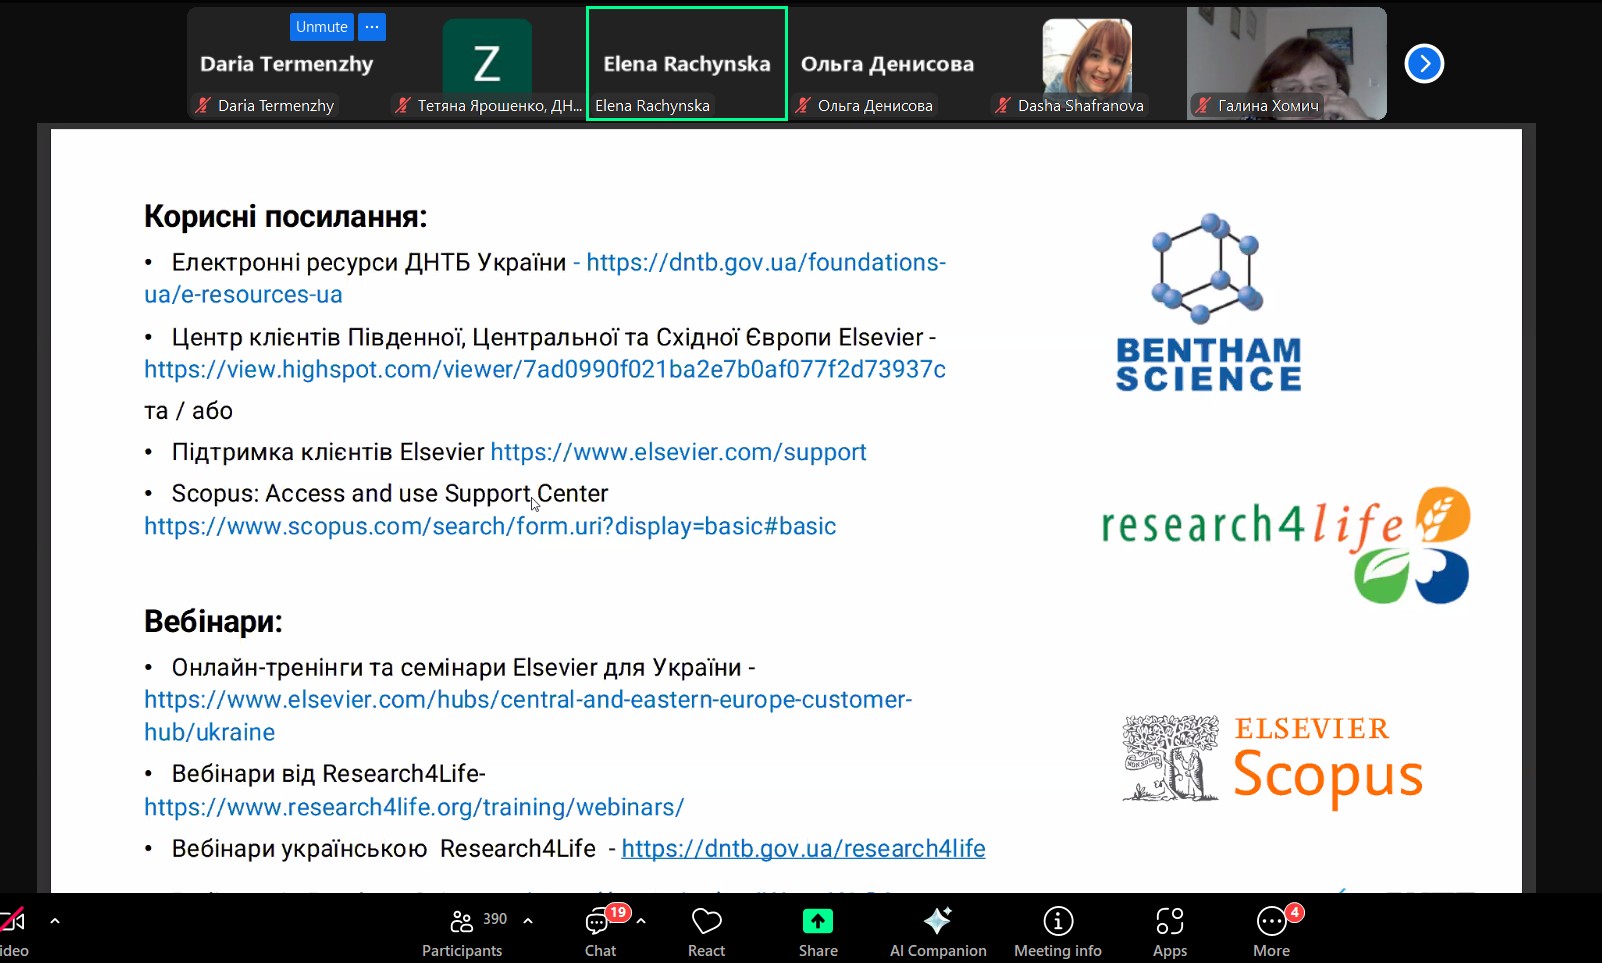This screenshot has width=1602, height=963.
Task: Select Dasha Shafranova video tile
Action: [1087, 64]
